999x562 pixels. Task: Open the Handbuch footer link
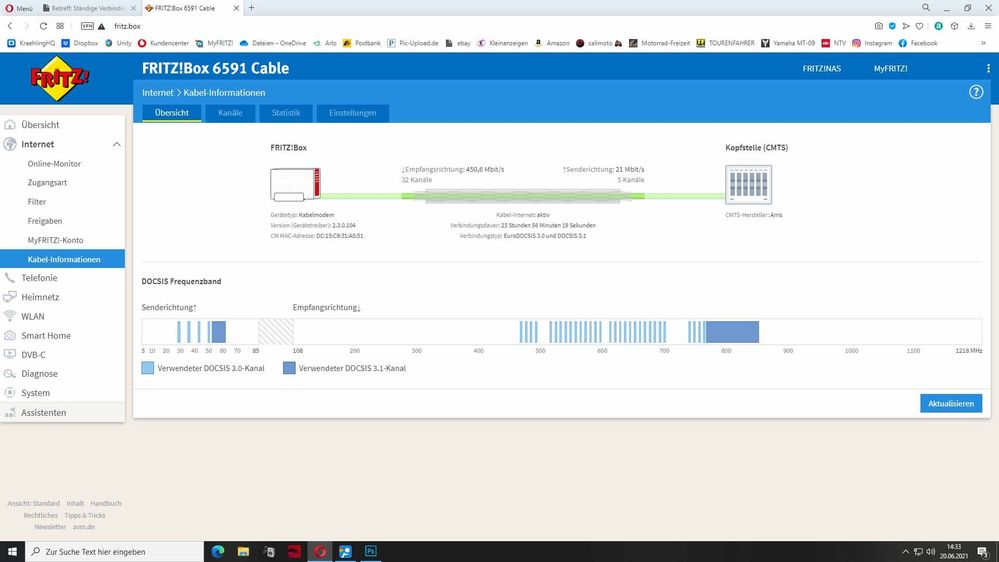tap(106, 503)
